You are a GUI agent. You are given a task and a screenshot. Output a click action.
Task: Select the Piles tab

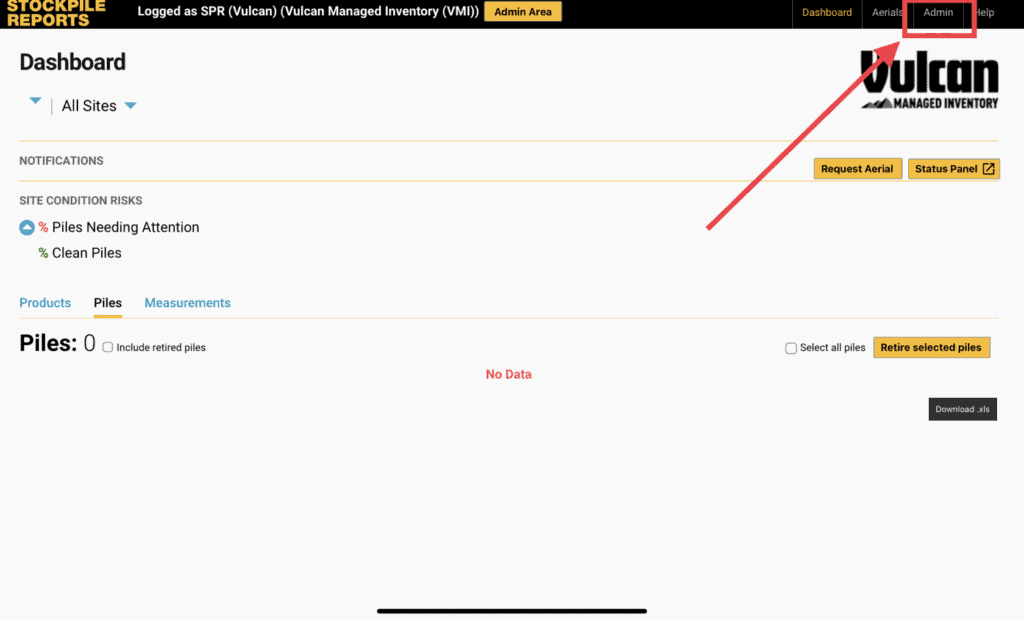coord(108,303)
